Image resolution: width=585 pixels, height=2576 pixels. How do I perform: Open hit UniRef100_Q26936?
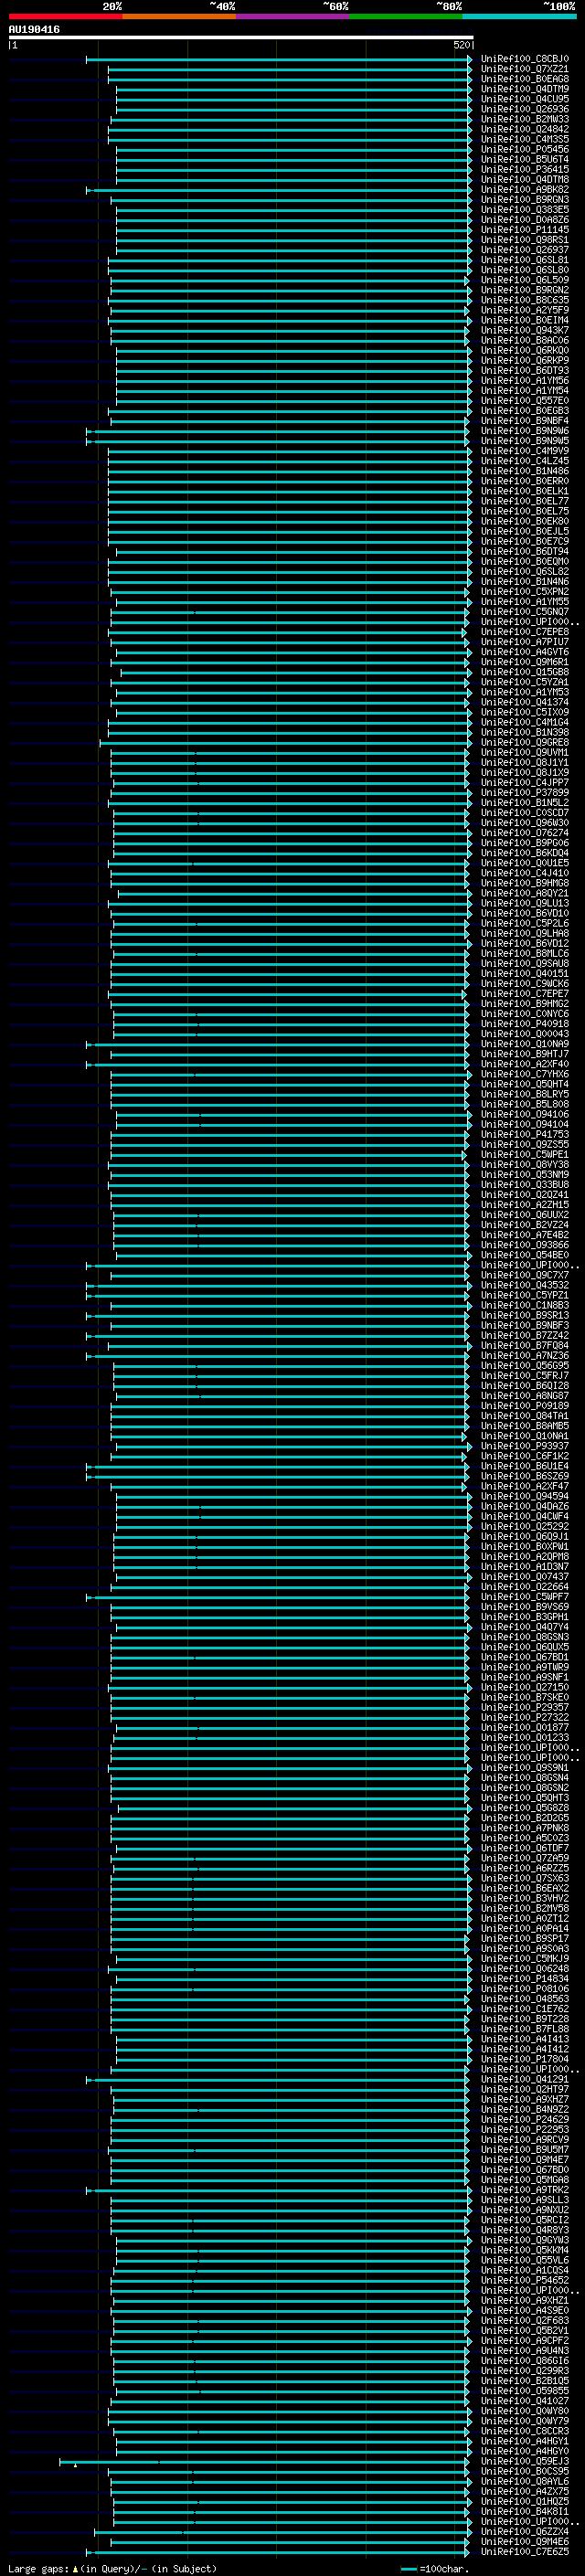tap(525, 109)
